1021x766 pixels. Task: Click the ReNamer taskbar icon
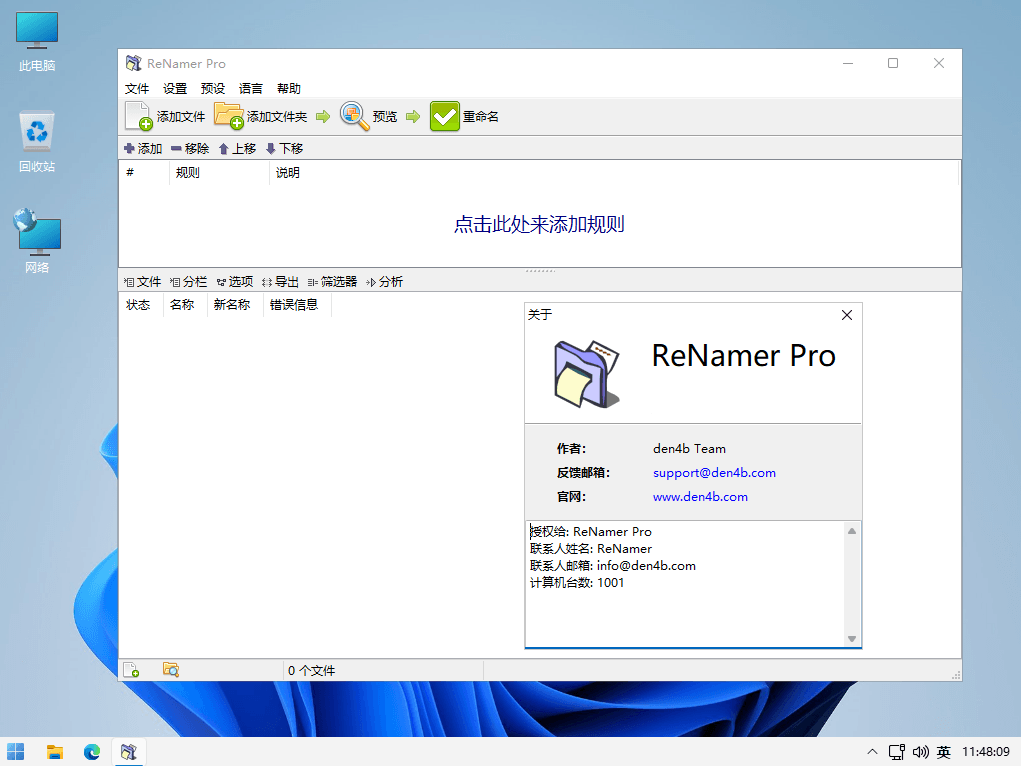129,752
